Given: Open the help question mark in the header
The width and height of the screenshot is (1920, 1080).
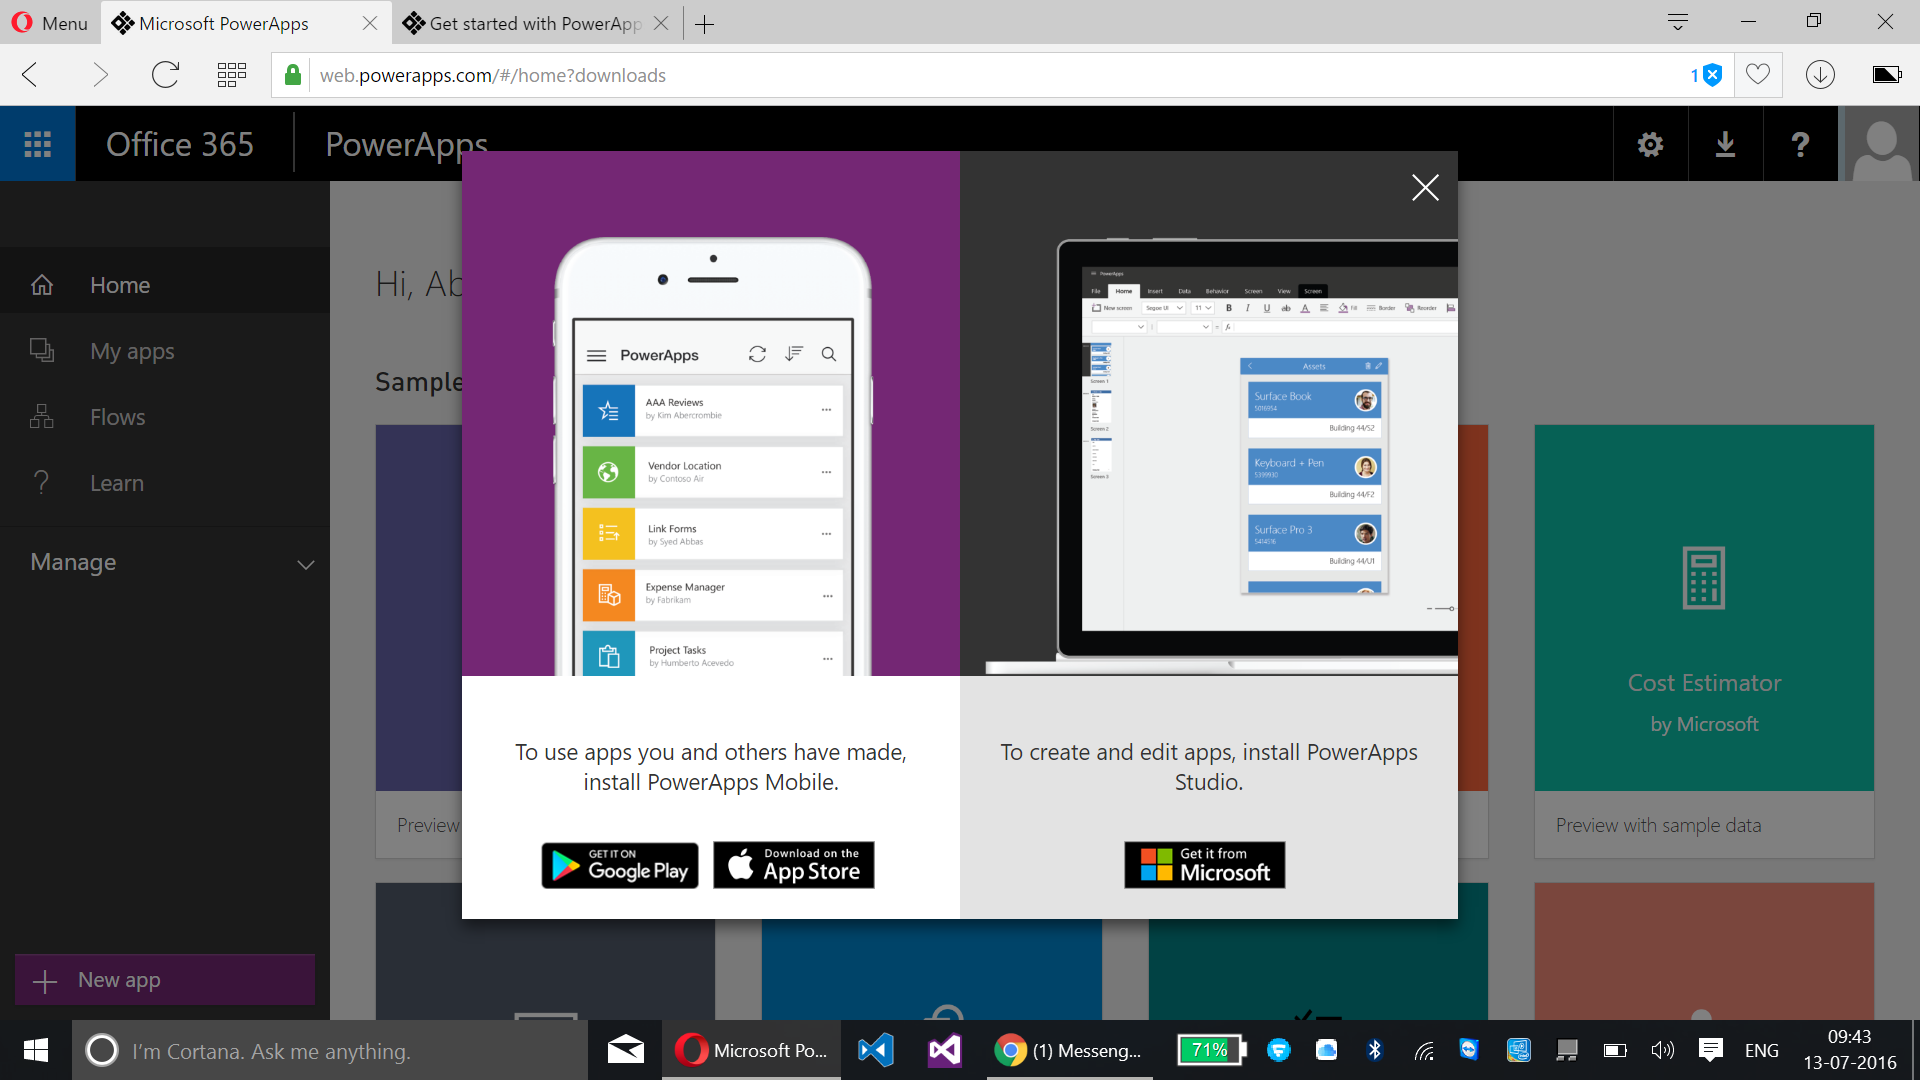Looking at the screenshot, I should pyautogui.click(x=1800, y=144).
